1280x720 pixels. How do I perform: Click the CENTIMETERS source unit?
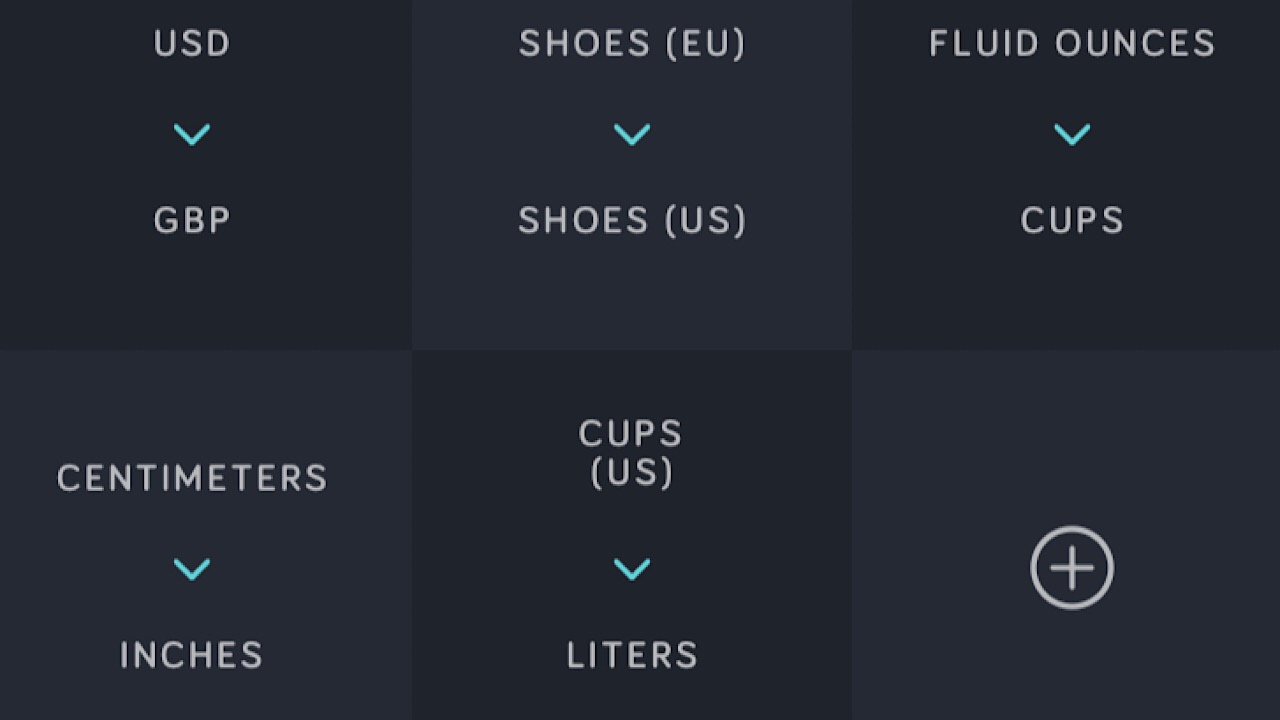191,478
